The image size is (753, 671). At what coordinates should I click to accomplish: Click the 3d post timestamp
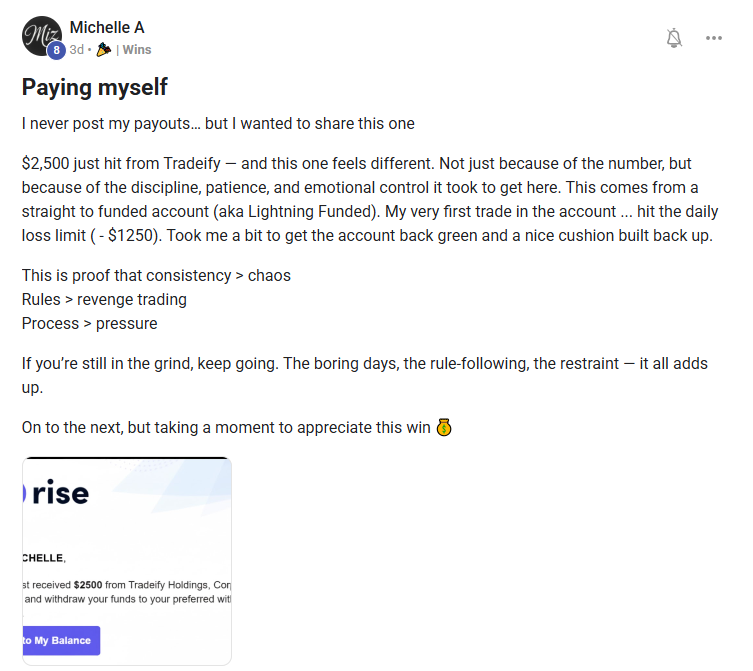[x=76, y=49]
